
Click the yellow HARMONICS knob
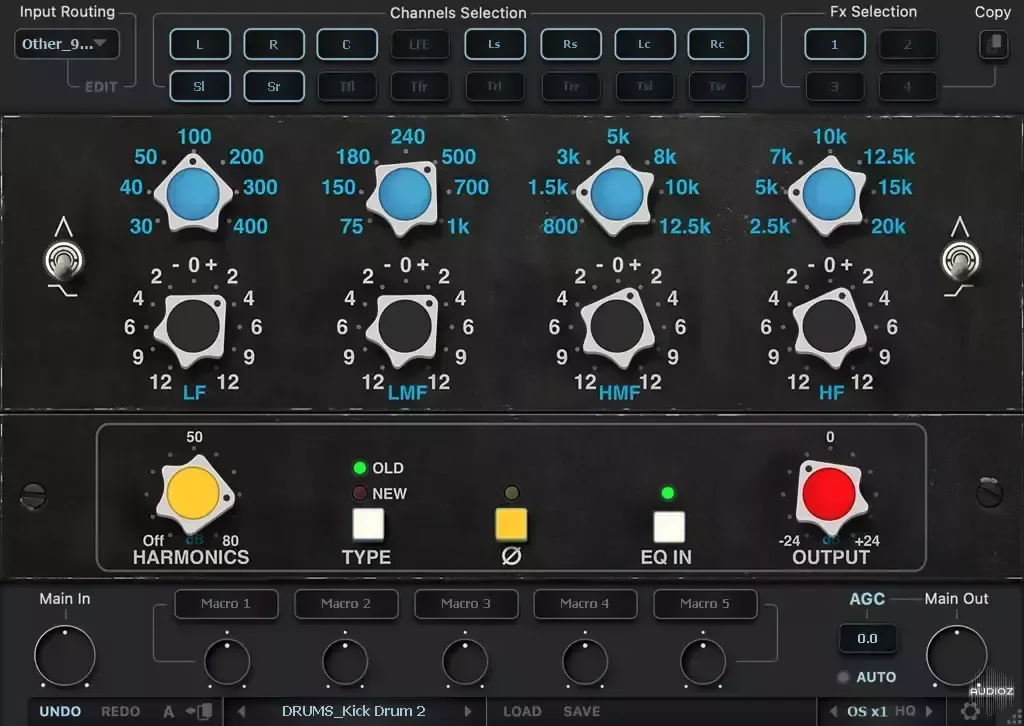click(193, 494)
